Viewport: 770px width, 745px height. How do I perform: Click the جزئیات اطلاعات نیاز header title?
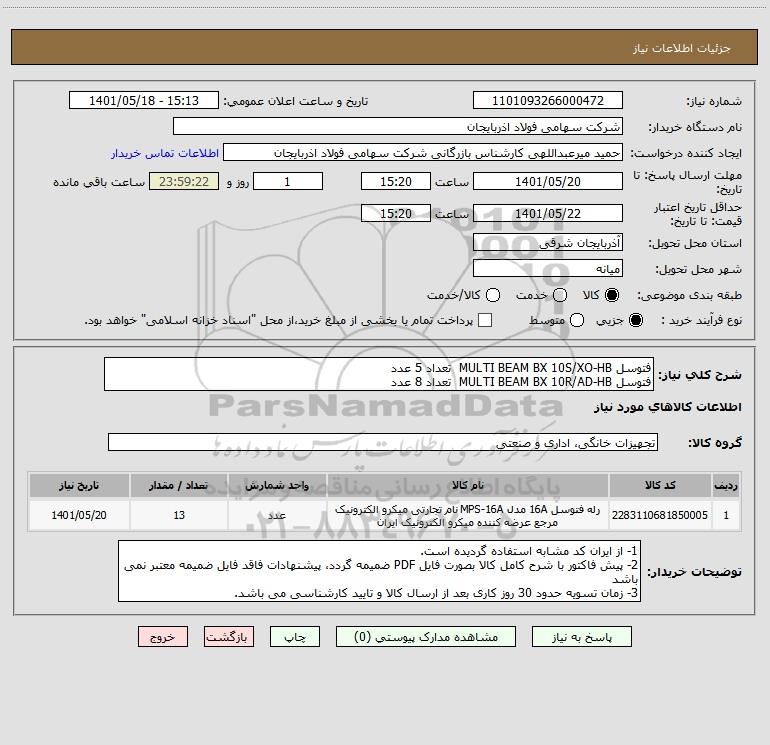pyautogui.click(x=681, y=48)
